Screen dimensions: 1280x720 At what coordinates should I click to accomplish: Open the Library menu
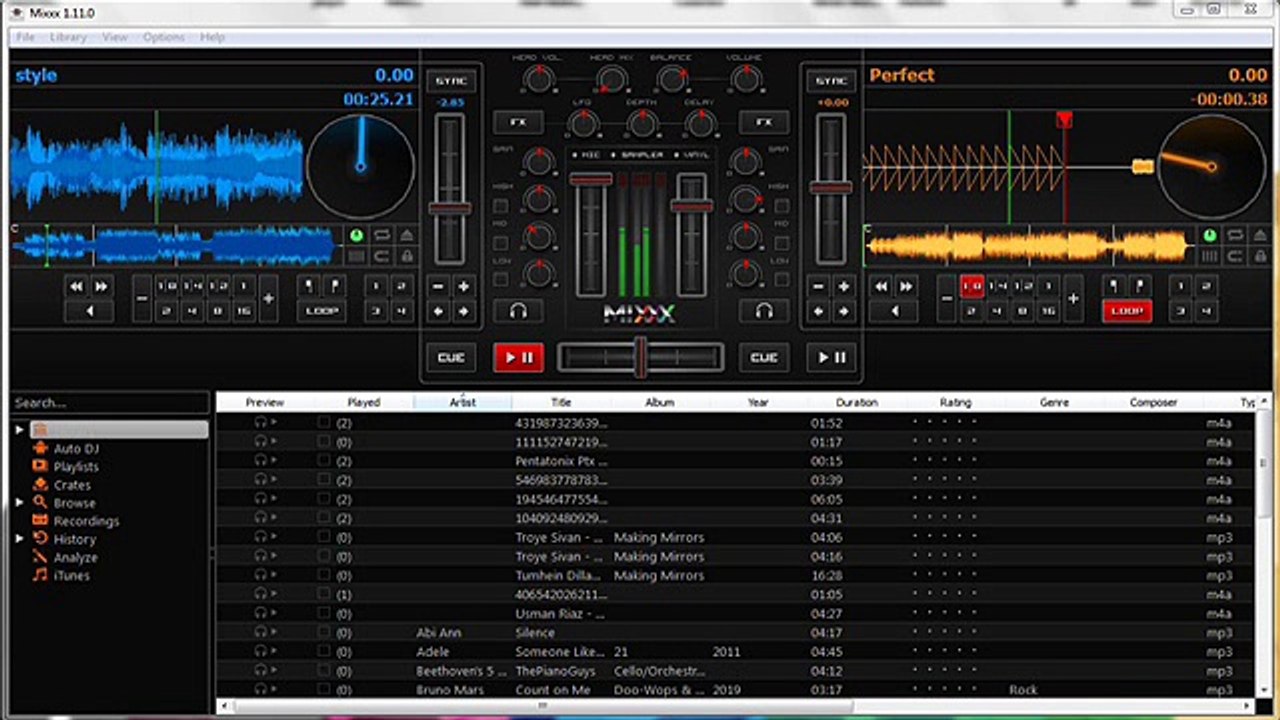pos(68,37)
